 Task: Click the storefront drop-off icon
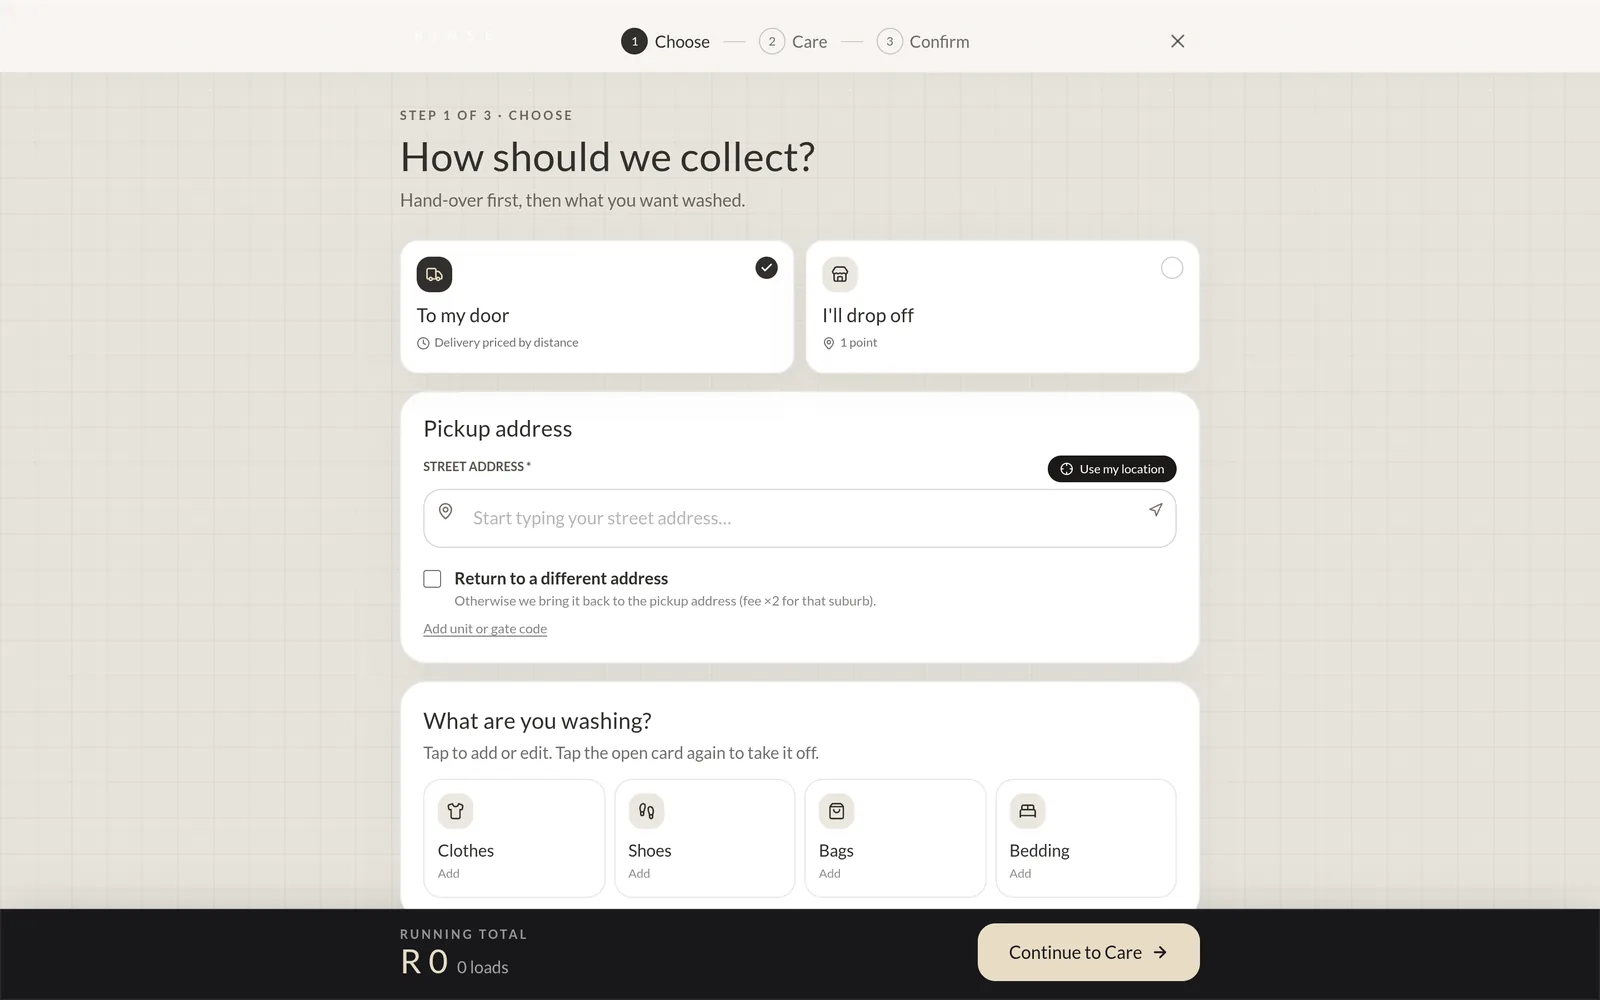pyautogui.click(x=840, y=274)
